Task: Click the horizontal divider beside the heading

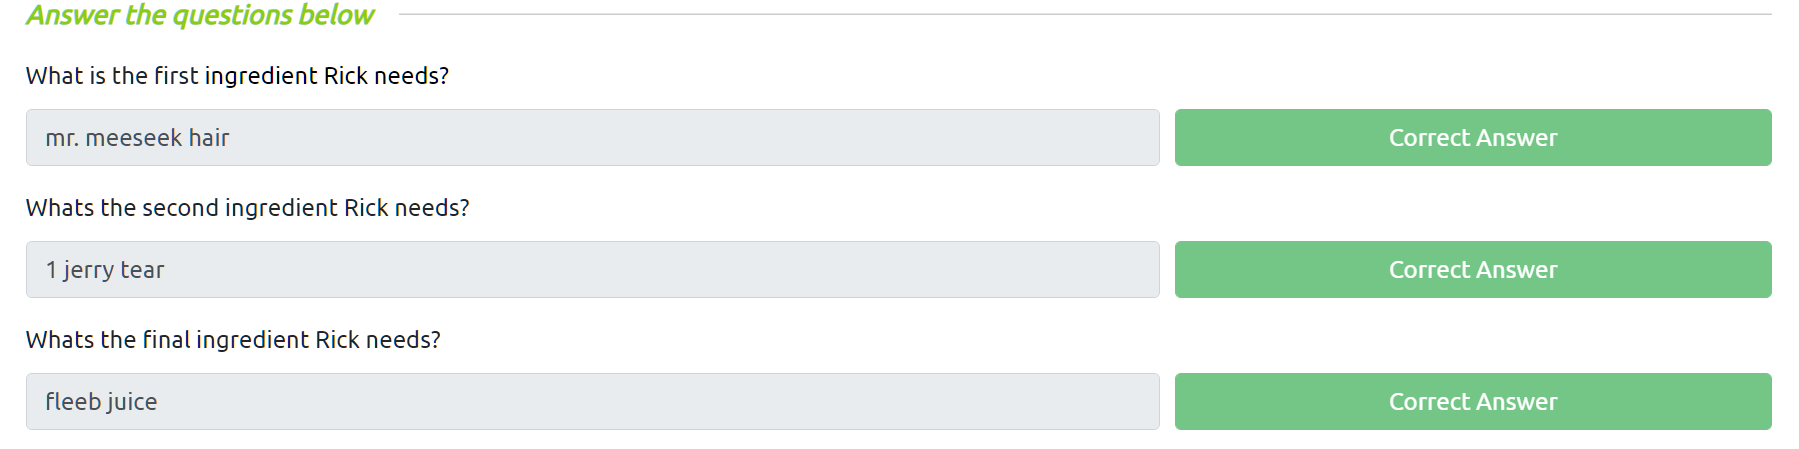Action: [1085, 14]
